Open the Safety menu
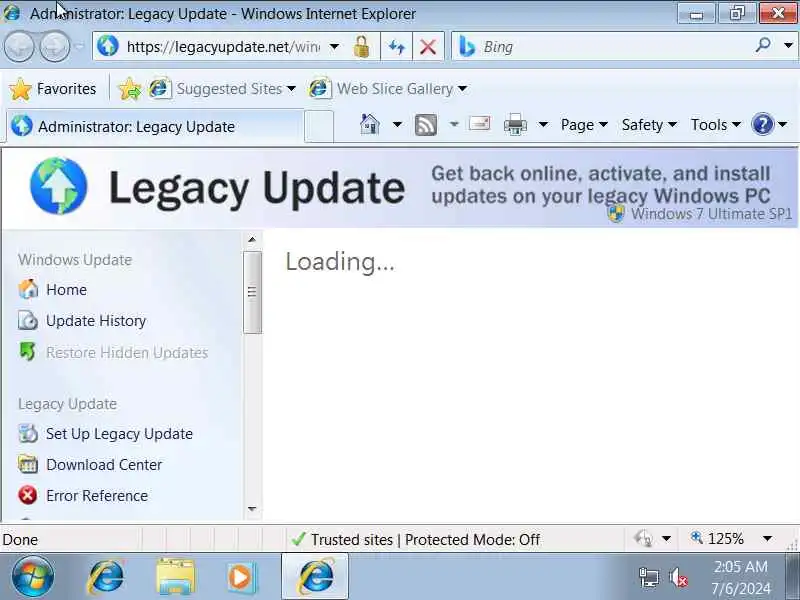 tap(649, 124)
